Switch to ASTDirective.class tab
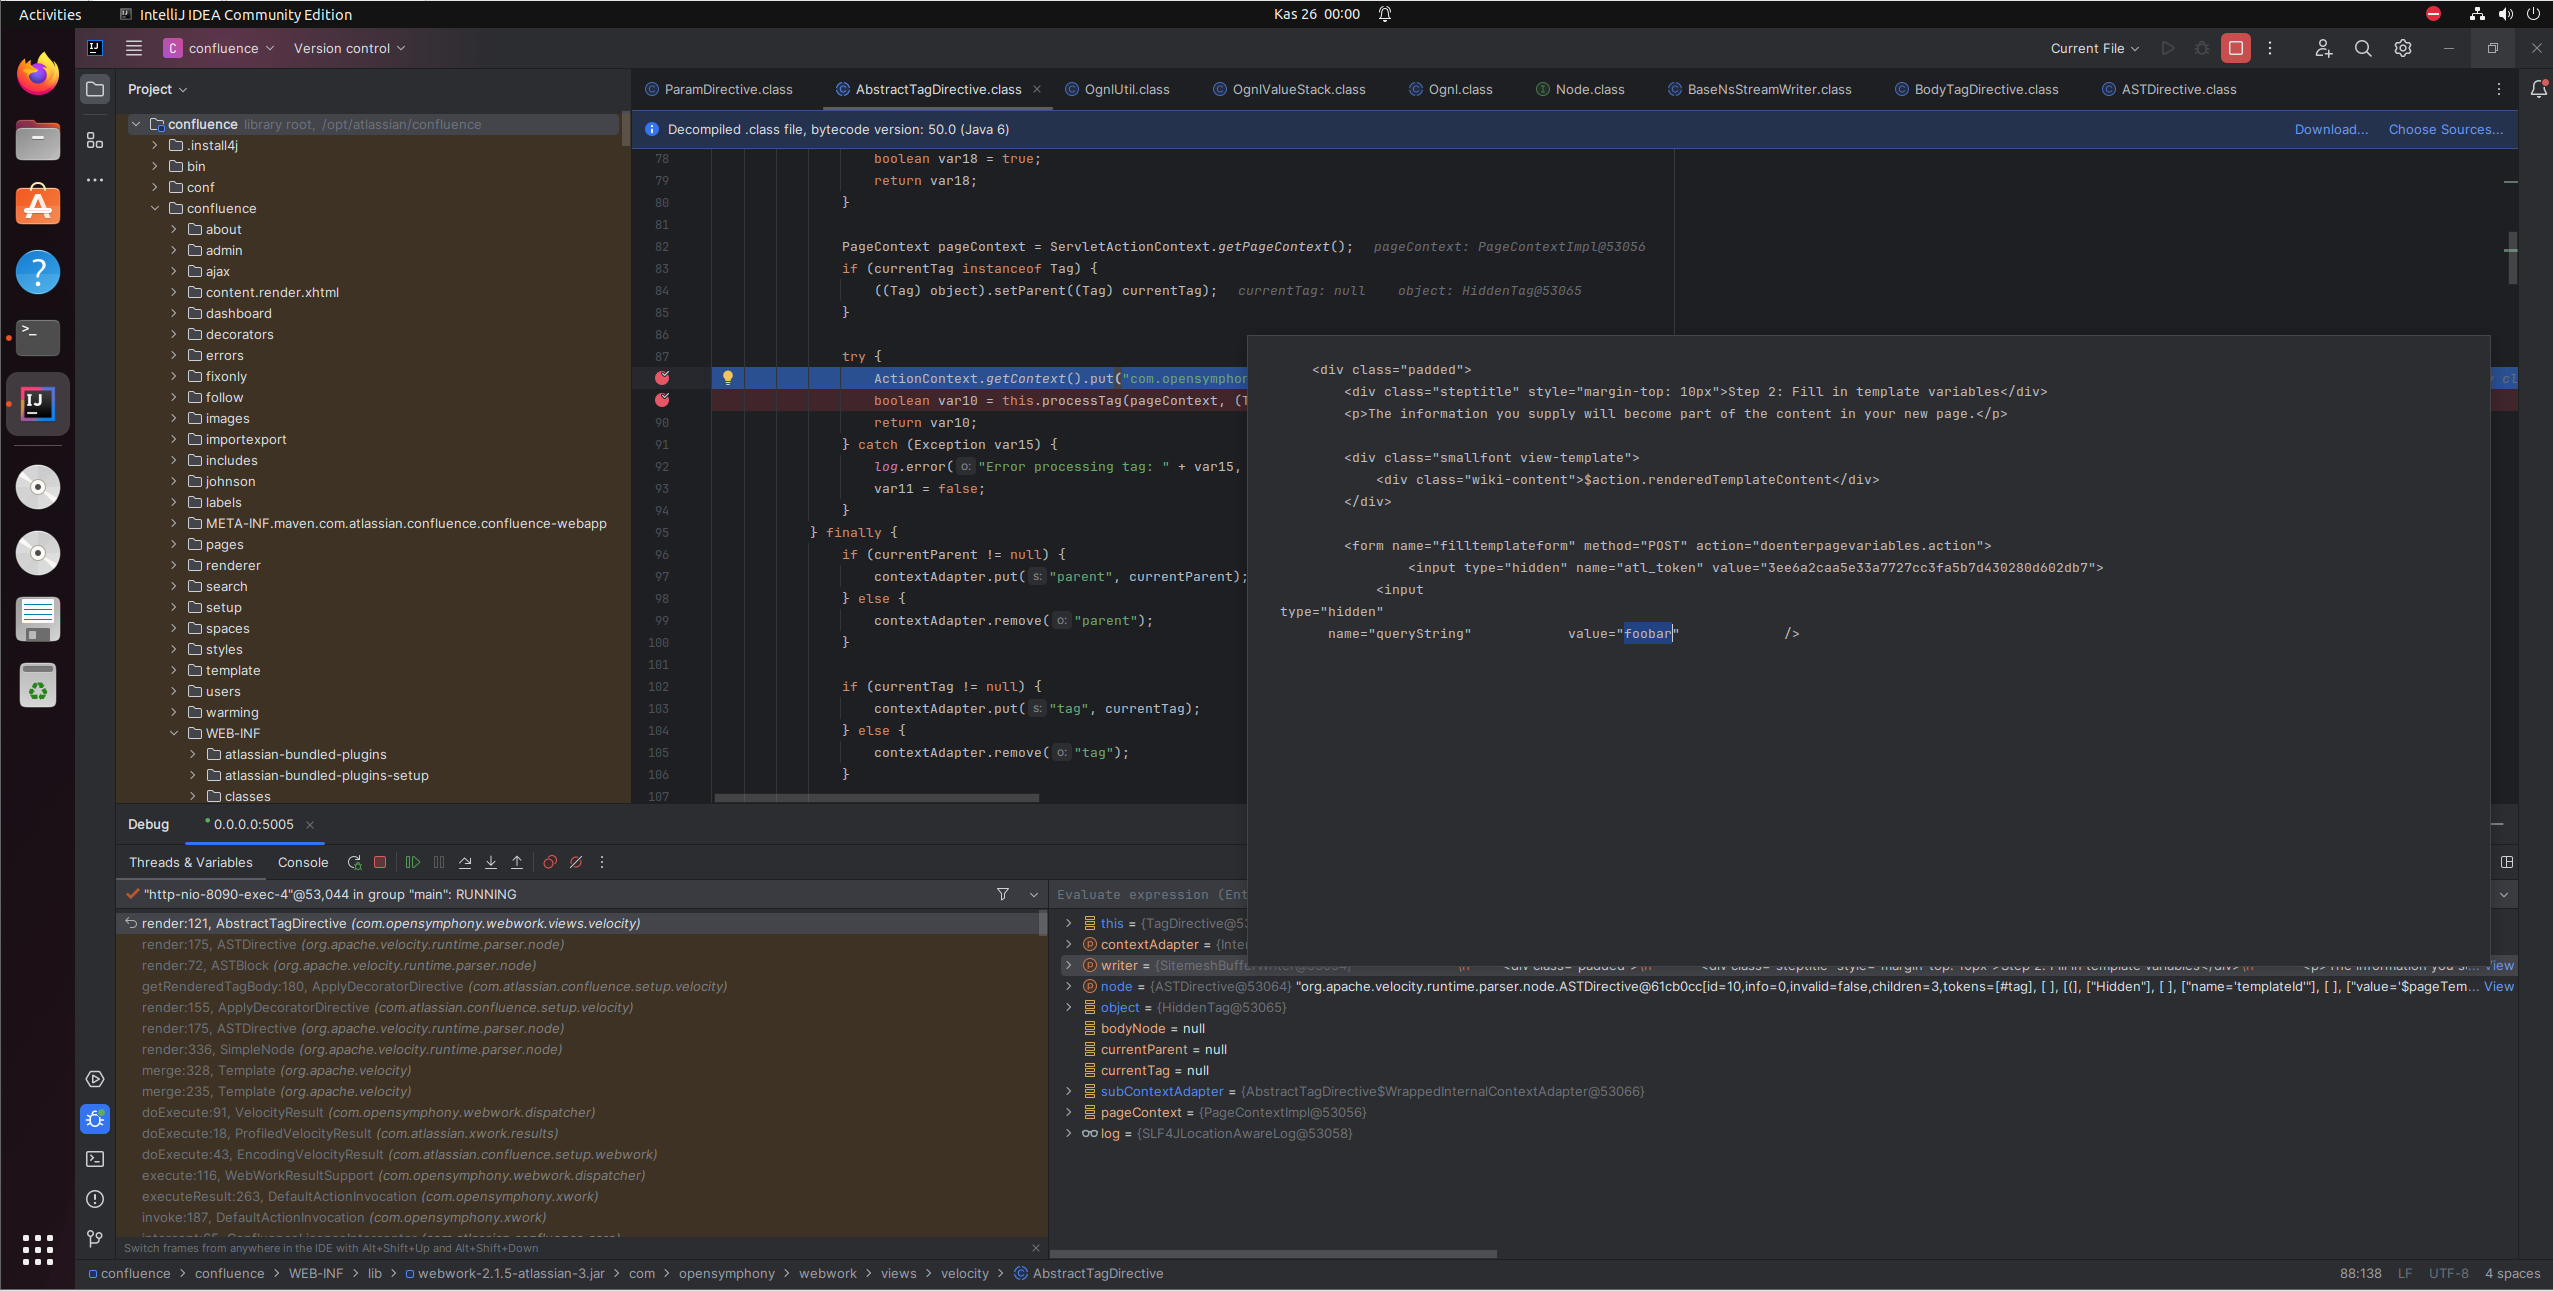 pyautogui.click(x=2169, y=89)
